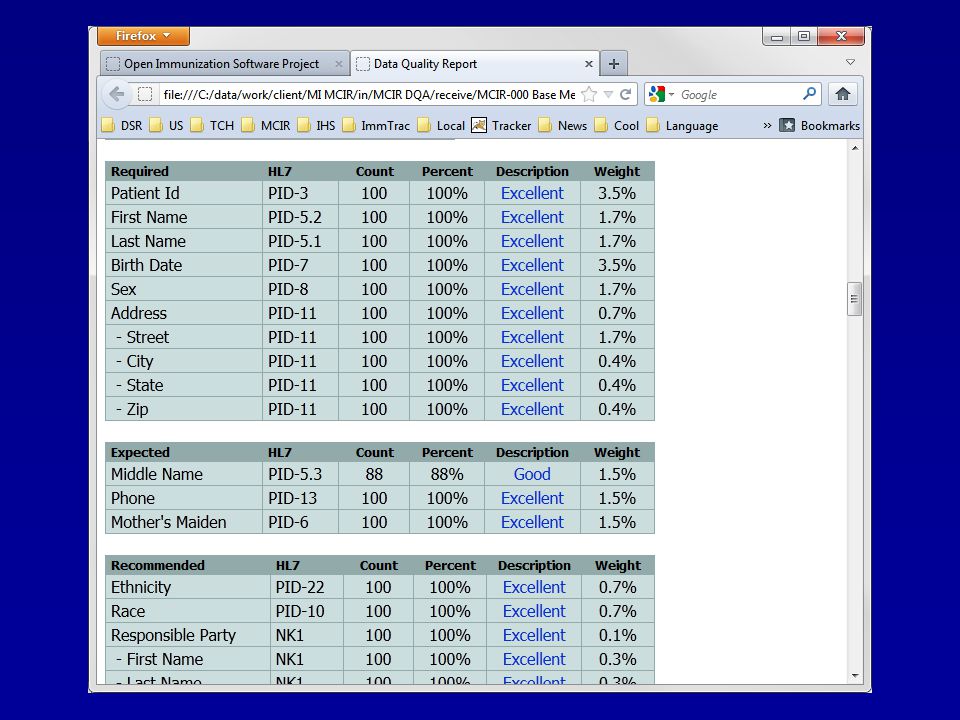Click the 'Required' table header

tap(140, 171)
